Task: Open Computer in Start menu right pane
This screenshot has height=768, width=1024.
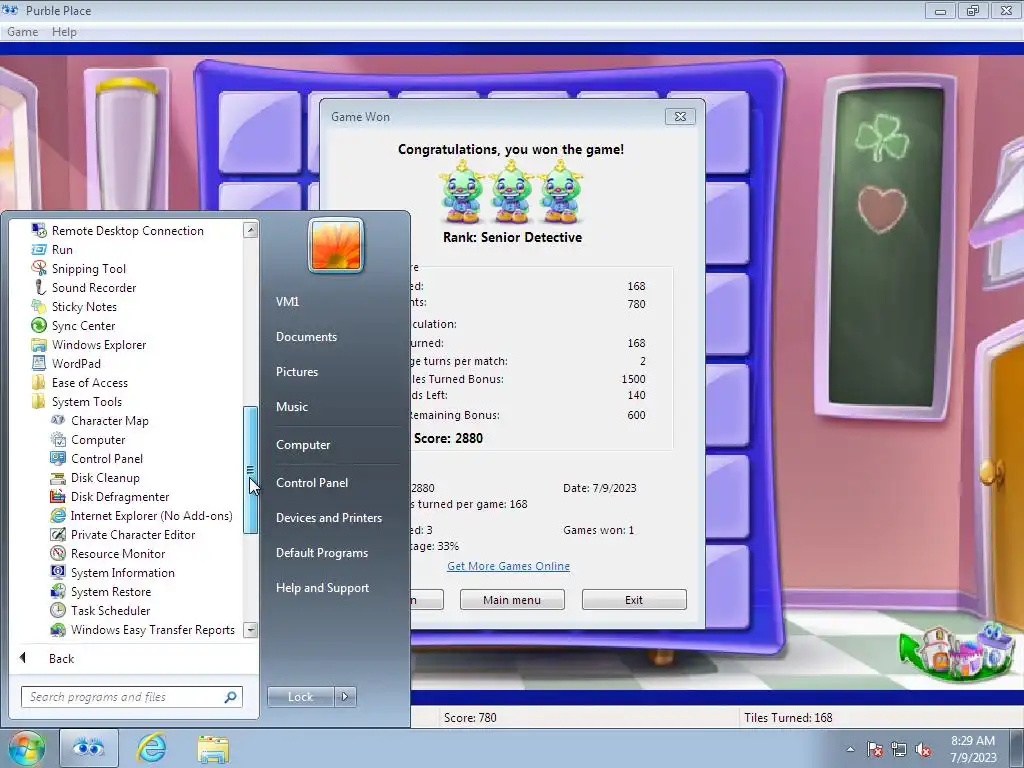Action: [x=303, y=445]
